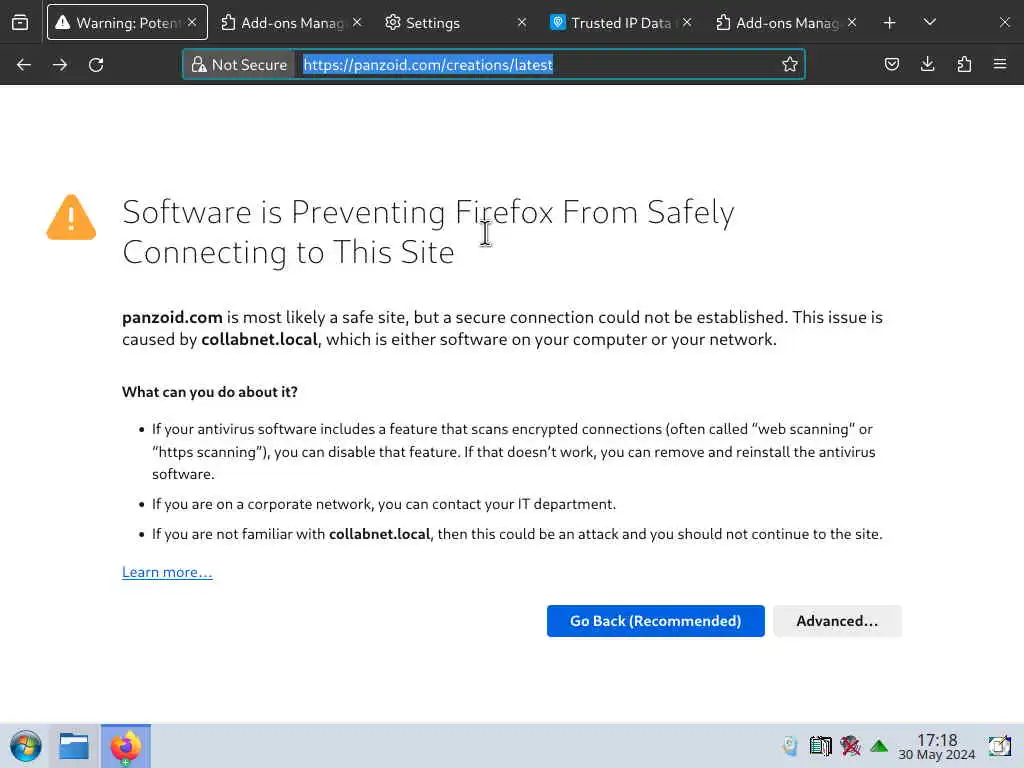
Task: Open the Firefox application menu
Action: coord(1000,65)
